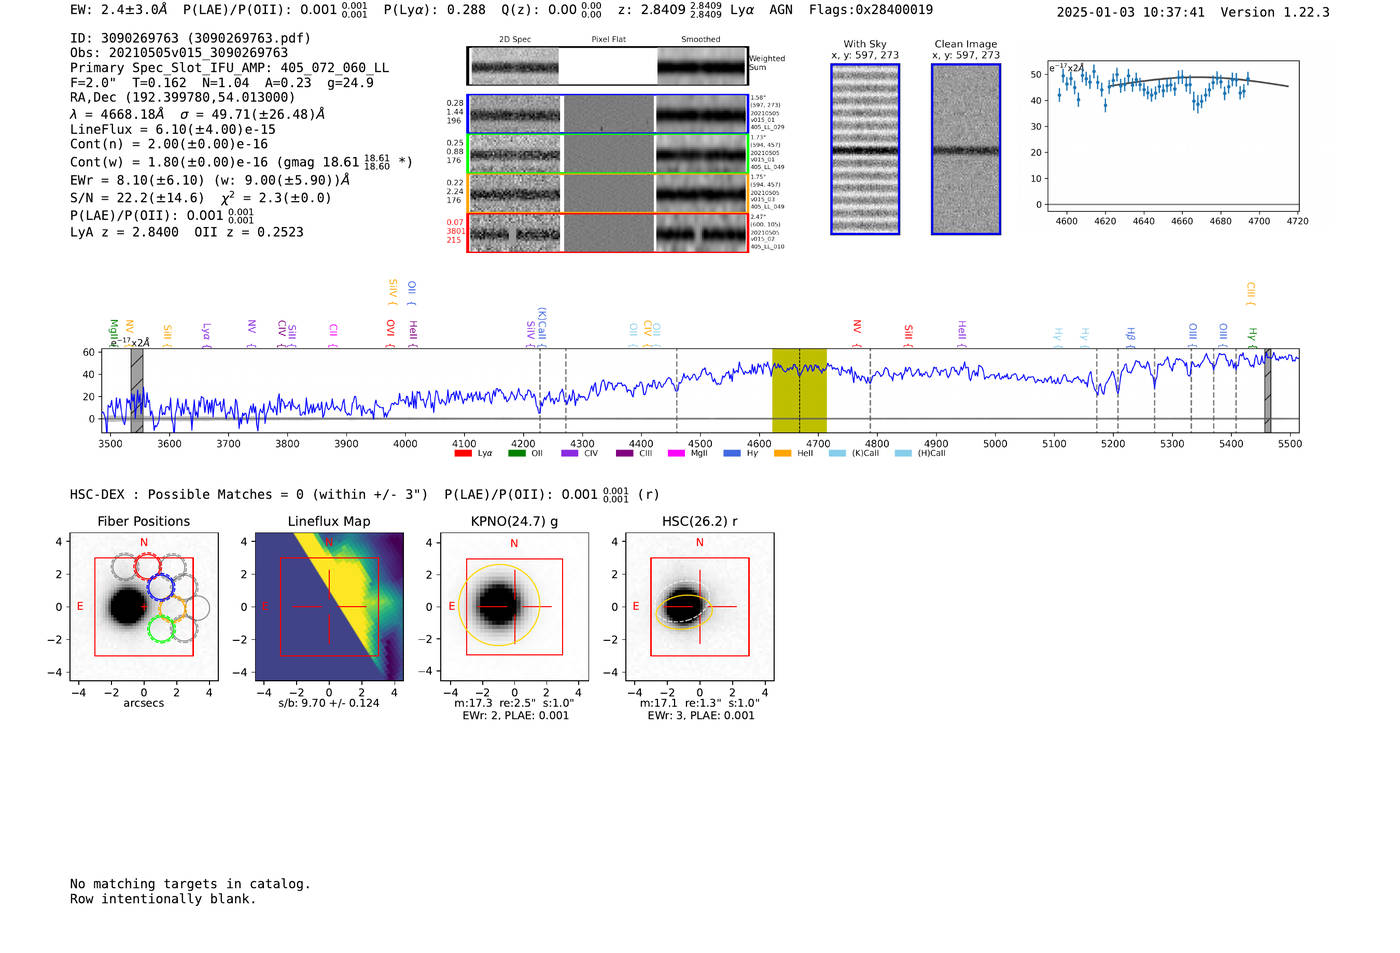1400x953 pixels.
Task: Click the AGN classification label
Action: 781,10
